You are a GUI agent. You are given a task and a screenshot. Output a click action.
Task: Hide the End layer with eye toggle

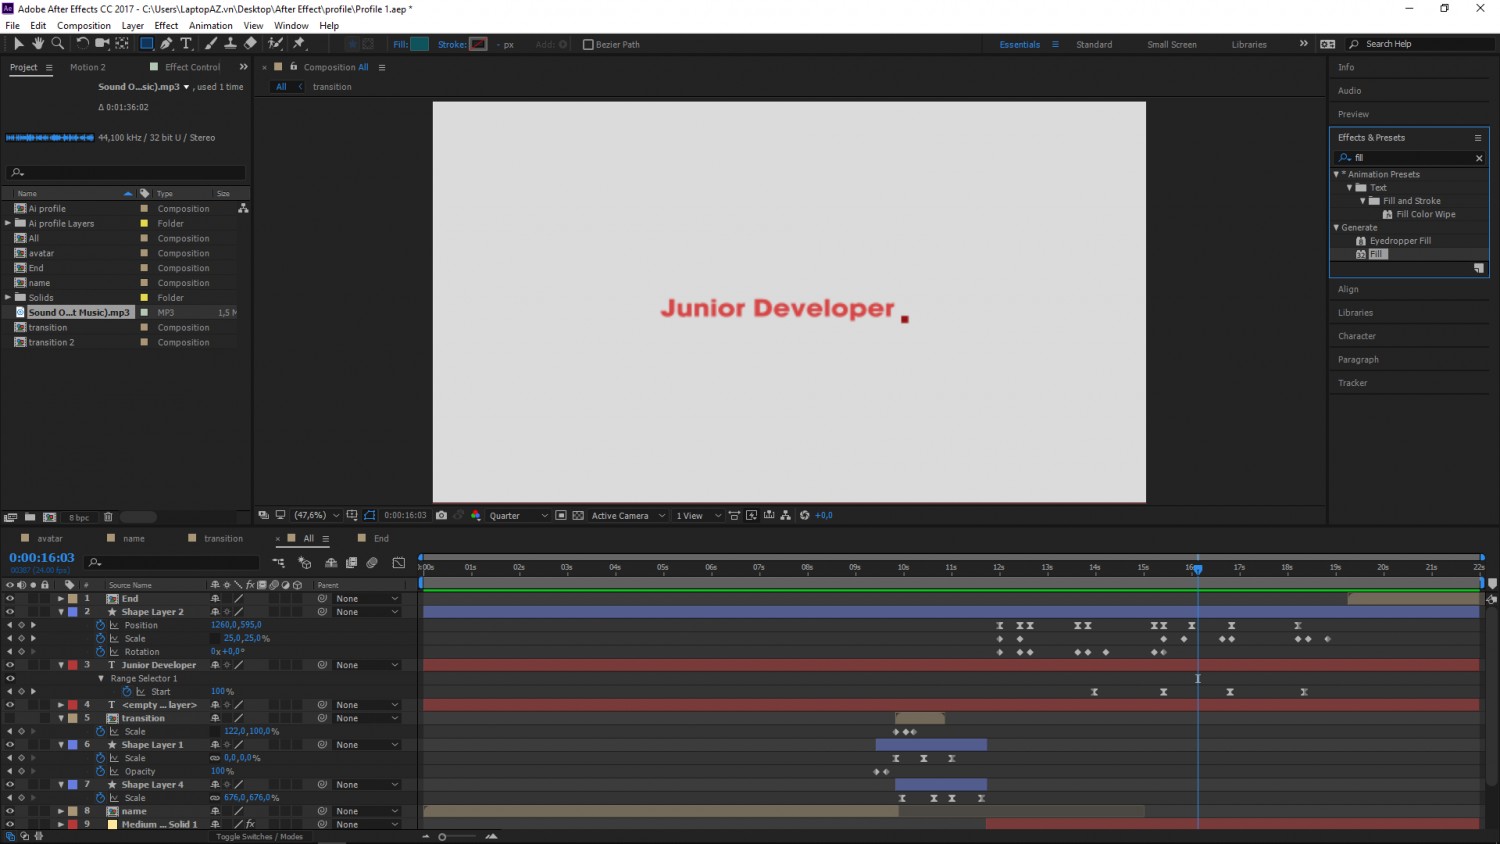[x=10, y=599]
